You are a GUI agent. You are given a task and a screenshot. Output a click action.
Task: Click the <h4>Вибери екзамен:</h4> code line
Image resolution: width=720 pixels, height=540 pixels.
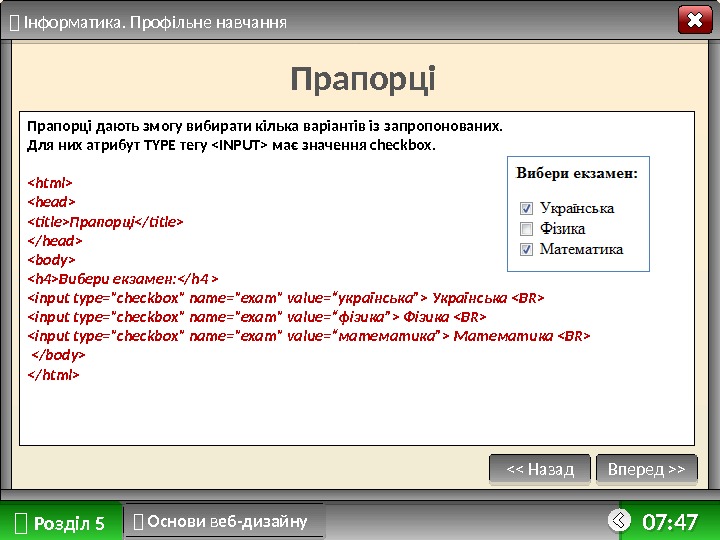(x=123, y=279)
